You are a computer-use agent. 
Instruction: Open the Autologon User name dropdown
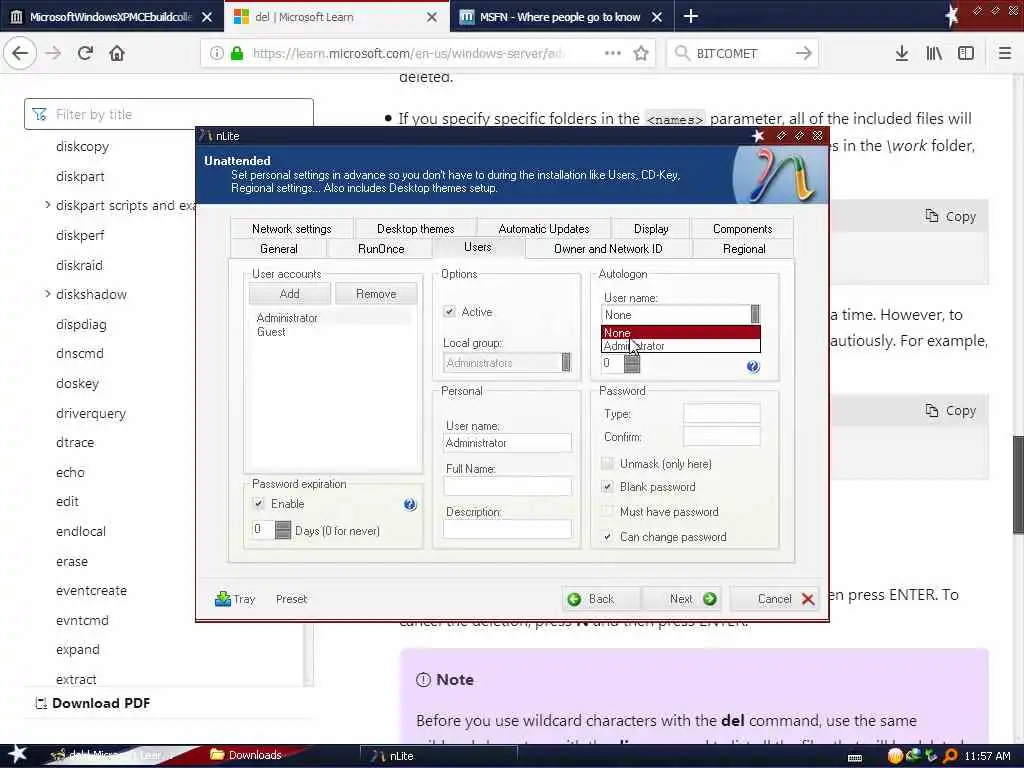click(680, 314)
